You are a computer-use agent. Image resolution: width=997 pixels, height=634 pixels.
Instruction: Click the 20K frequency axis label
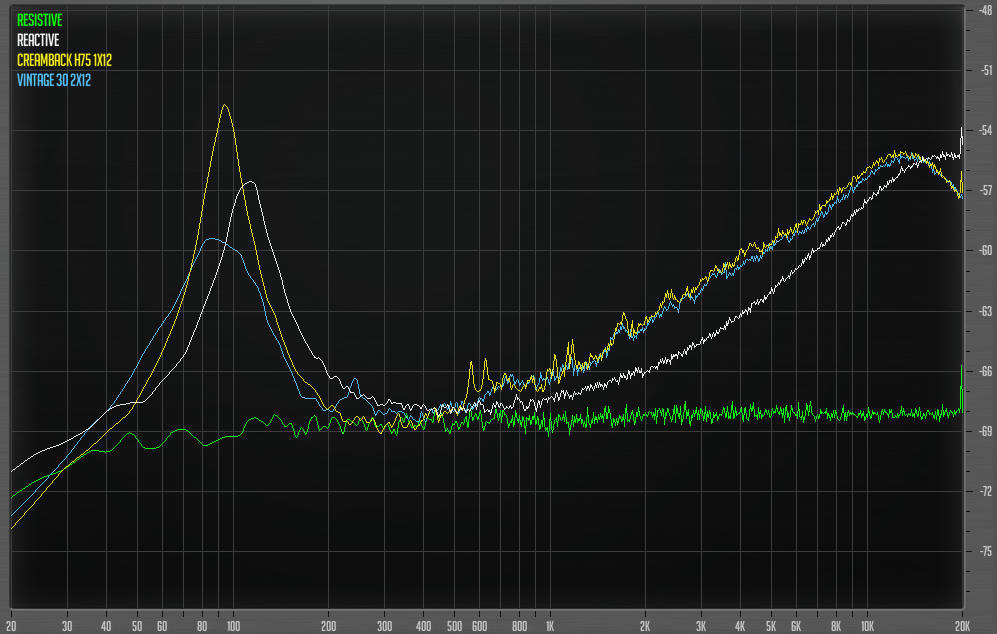tap(962, 626)
